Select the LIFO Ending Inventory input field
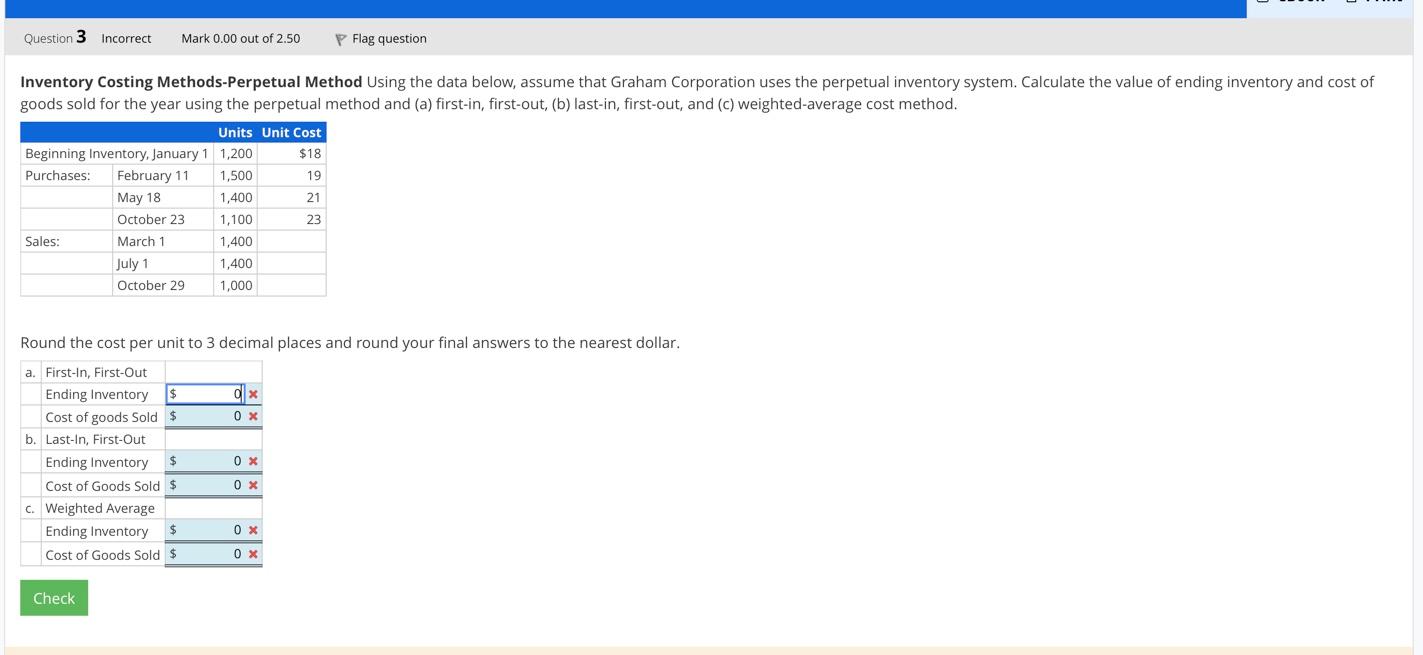 pyautogui.click(x=205, y=461)
